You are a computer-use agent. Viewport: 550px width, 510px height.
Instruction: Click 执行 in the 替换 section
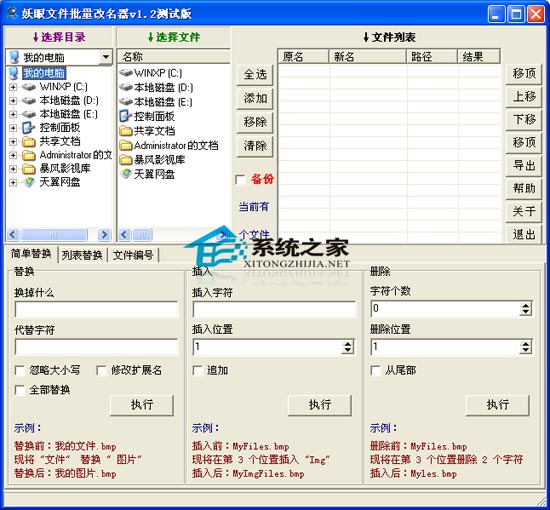tap(142, 405)
